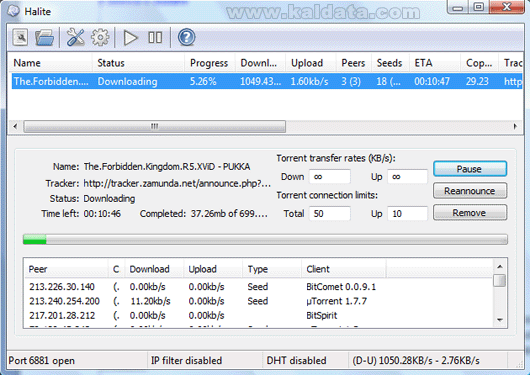Click the Client column header
The width and height of the screenshot is (530, 375).
[343, 269]
